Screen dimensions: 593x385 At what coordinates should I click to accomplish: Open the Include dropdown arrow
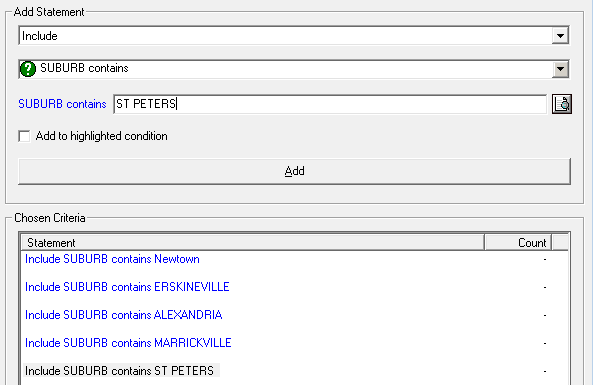tap(560, 36)
